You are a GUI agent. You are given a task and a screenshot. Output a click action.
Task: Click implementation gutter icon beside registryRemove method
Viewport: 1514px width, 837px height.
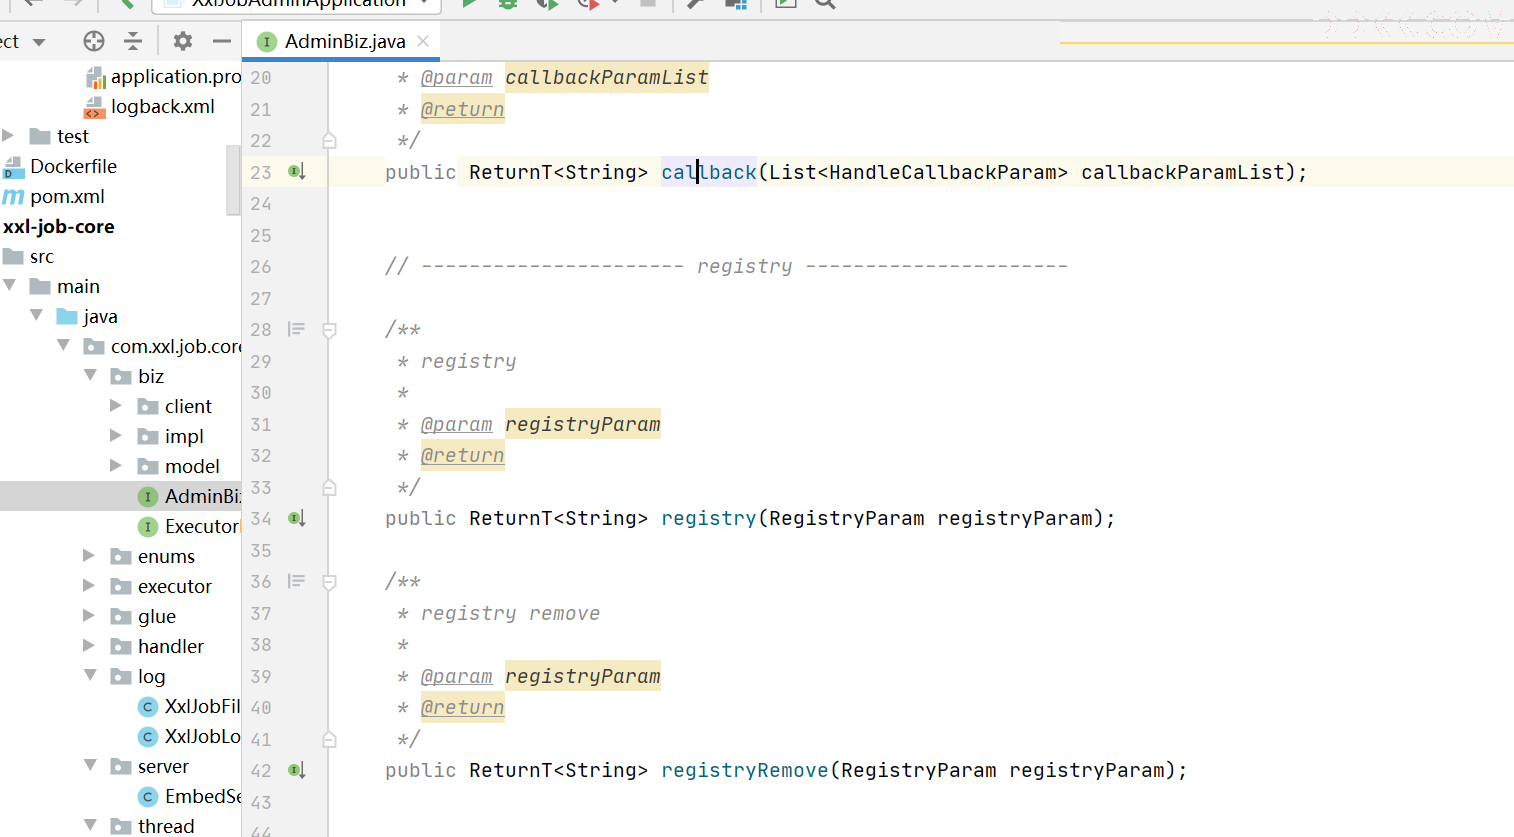pos(297,770)
